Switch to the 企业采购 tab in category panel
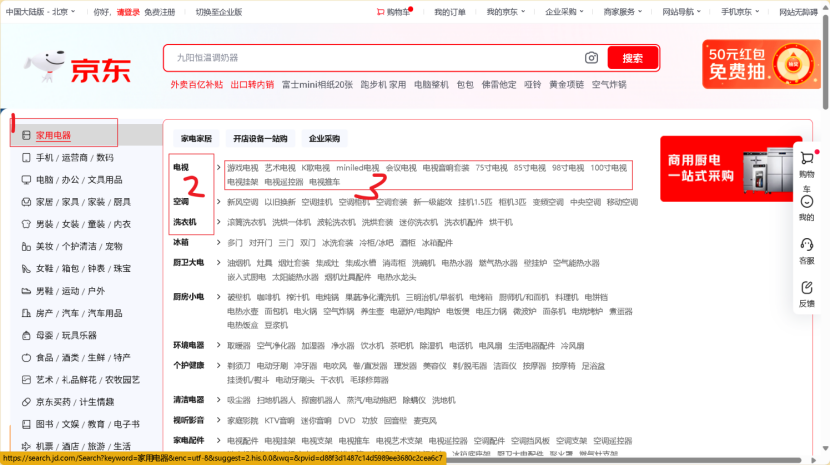The width and height of the screenshot is (831, 465). [x=324, y=138]
